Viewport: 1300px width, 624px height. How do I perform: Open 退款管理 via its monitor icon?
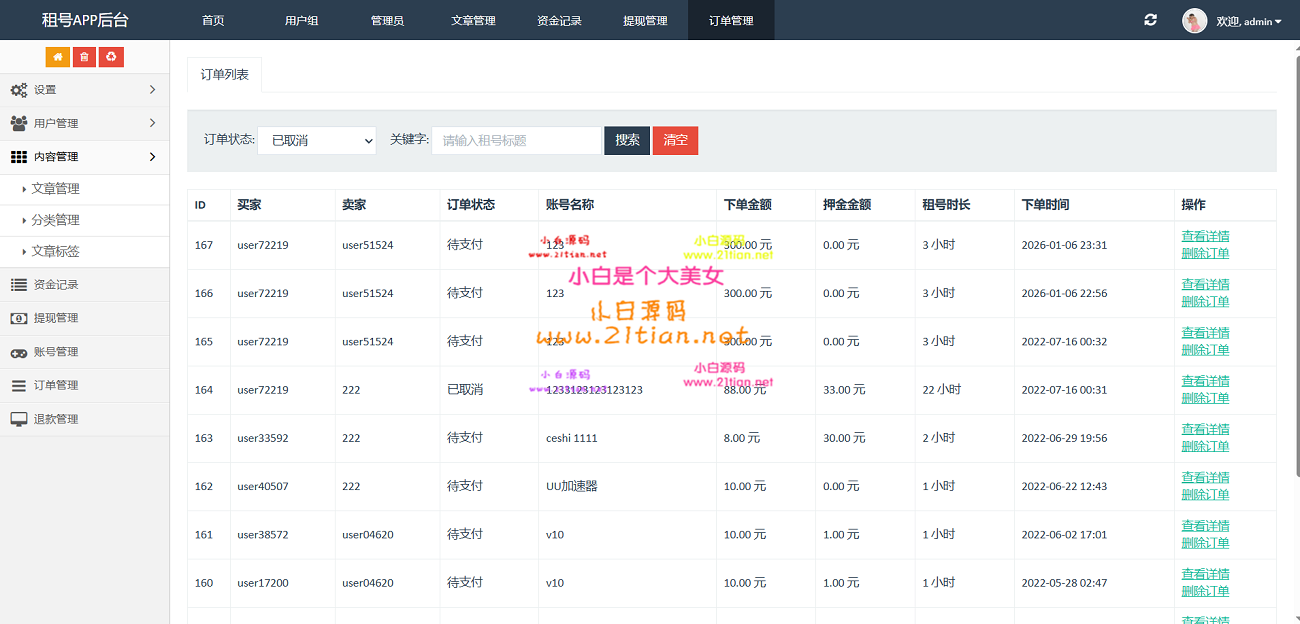[x=19, y=419]
